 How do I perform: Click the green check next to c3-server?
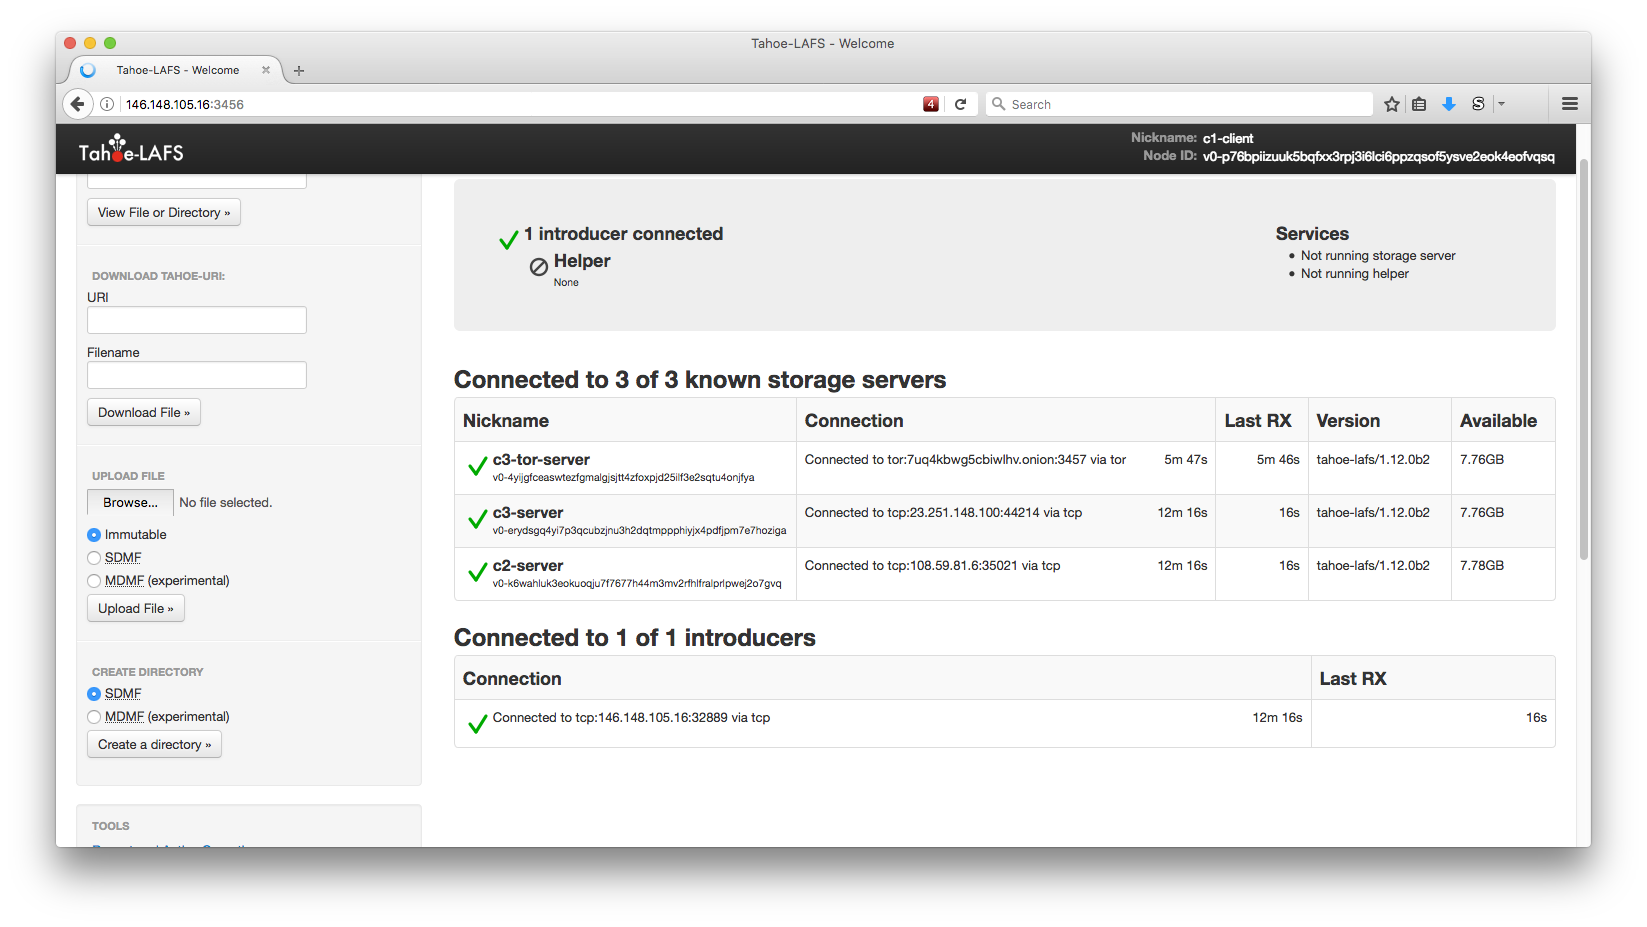tap(478, 520)
